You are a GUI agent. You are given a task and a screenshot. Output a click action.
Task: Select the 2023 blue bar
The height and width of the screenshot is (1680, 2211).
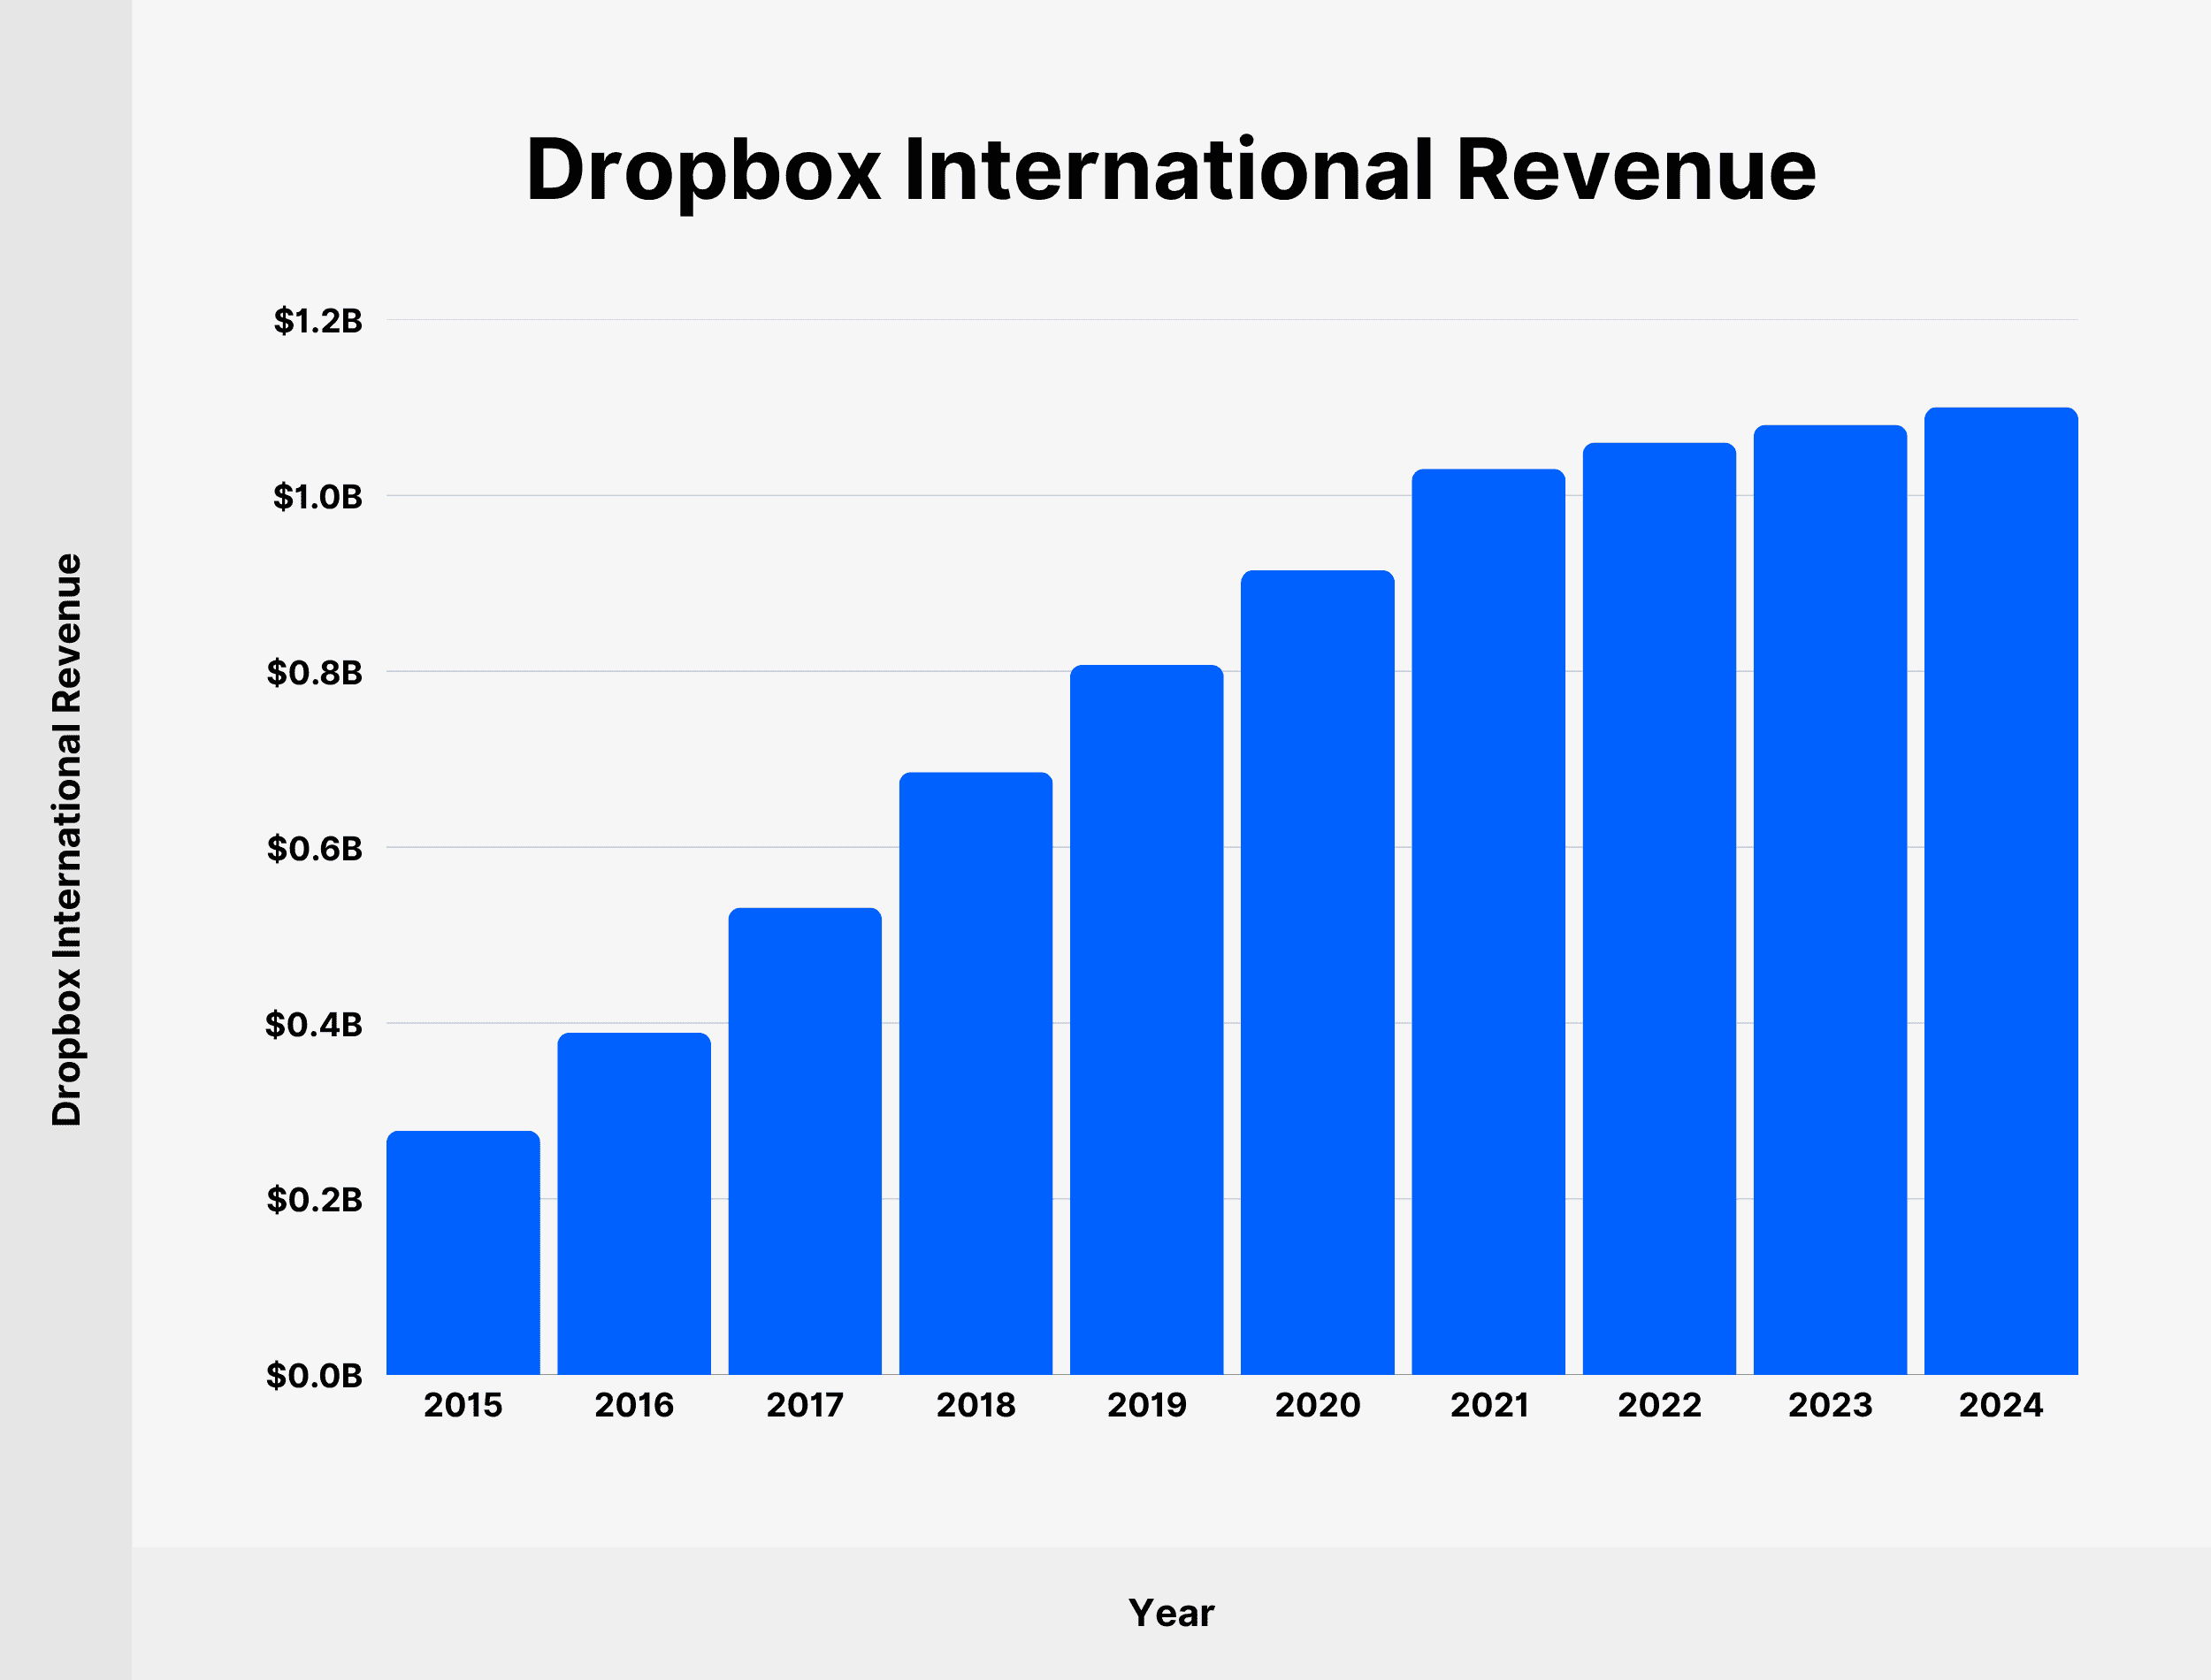(x=1830, y=899)
